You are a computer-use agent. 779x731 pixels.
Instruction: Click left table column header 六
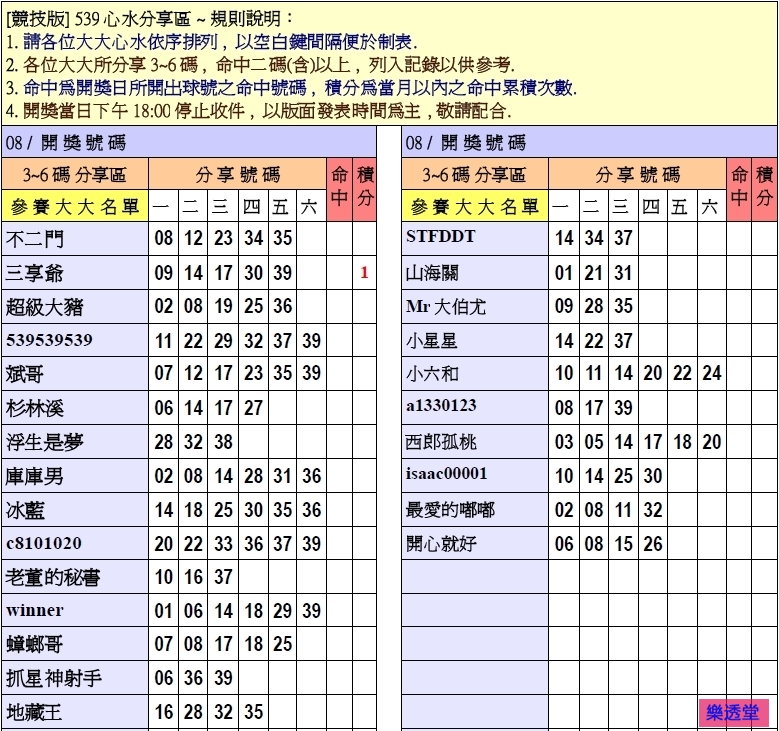[312, 206]
